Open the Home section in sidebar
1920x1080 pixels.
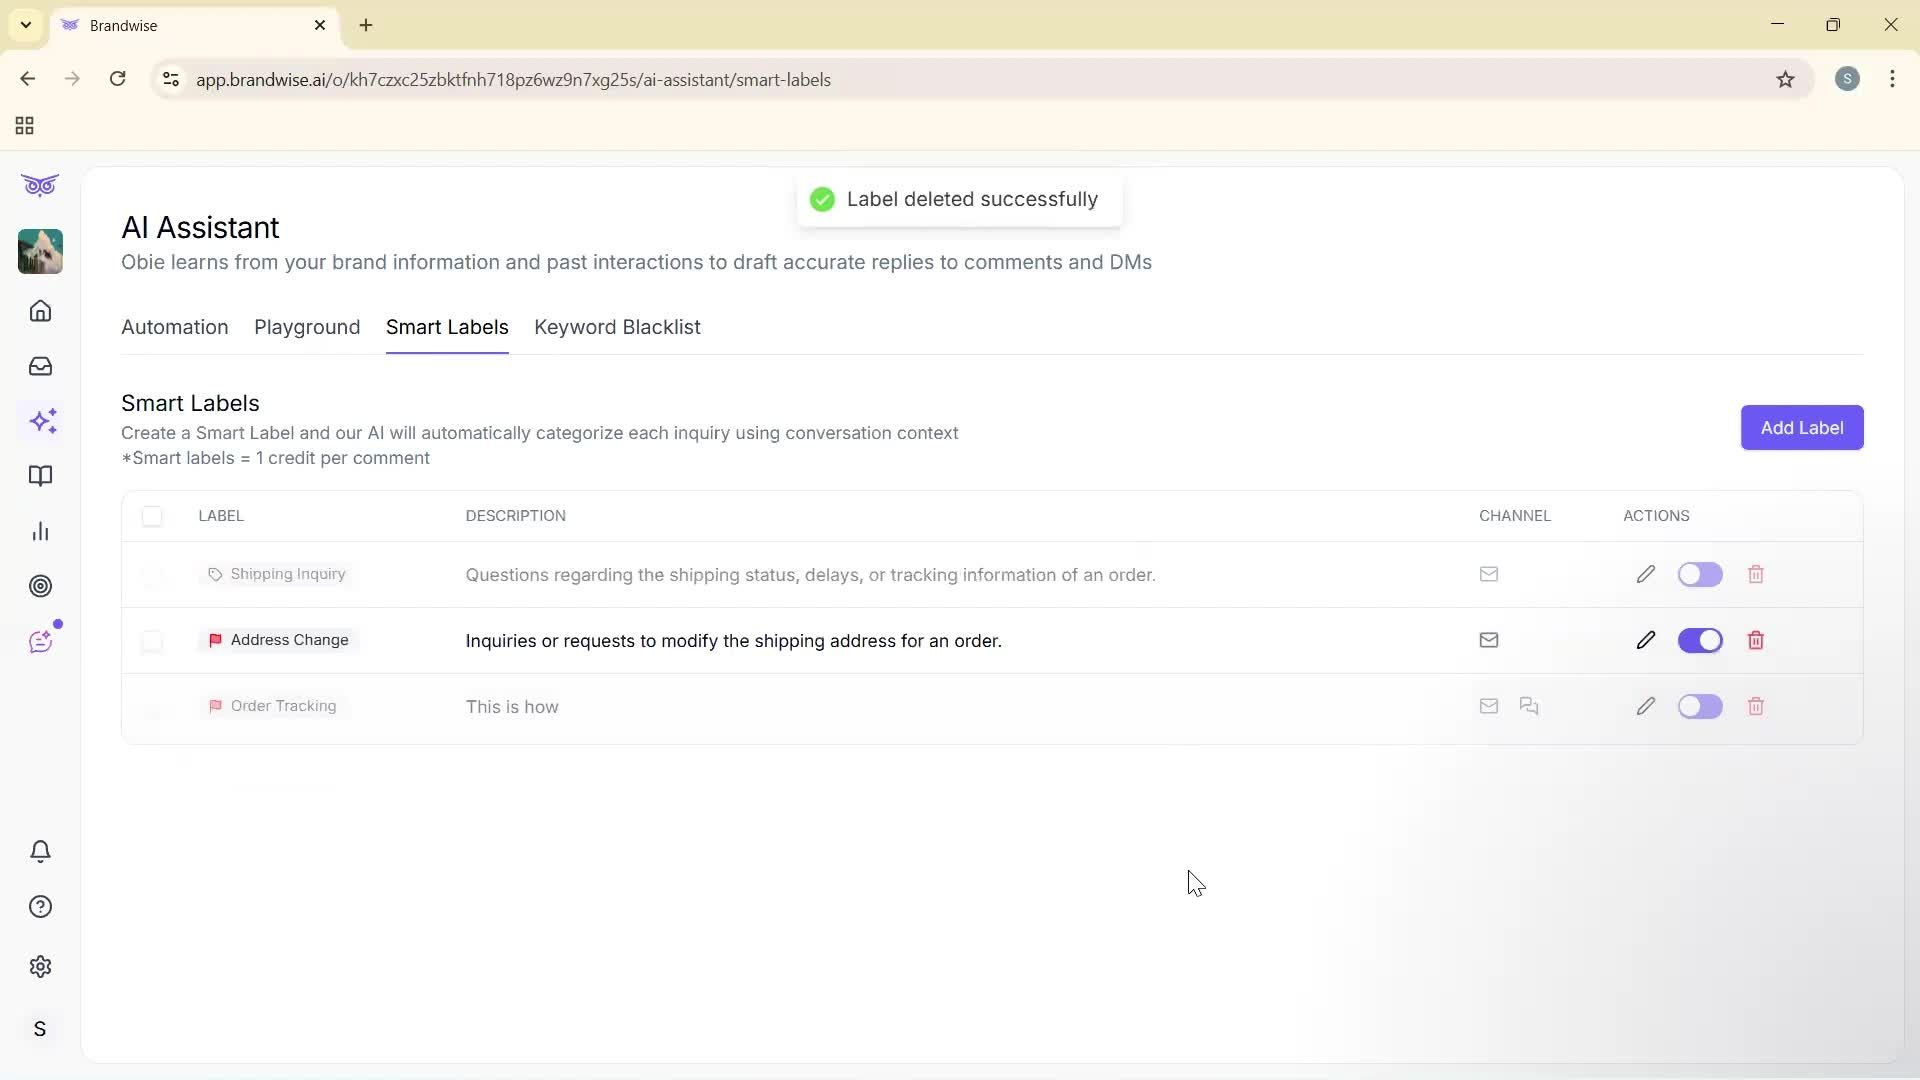[x=40, y=311]
